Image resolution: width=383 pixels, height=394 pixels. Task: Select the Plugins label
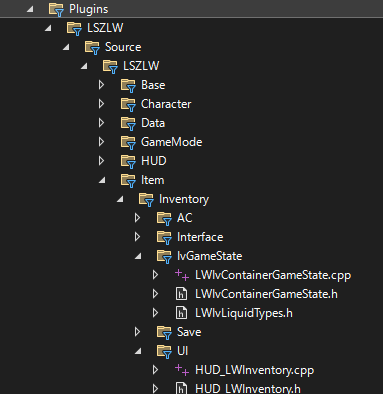pos(89,9)
